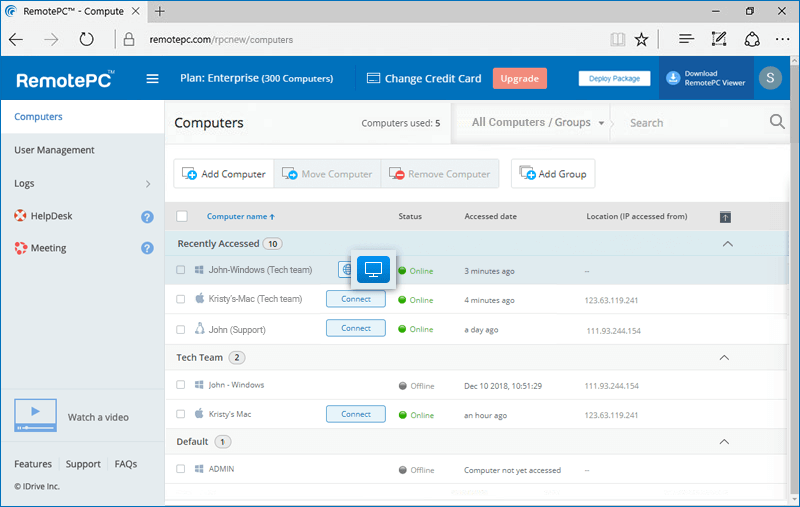
Task: Click the browser forward arrow
Action: (x=51, y=39)
